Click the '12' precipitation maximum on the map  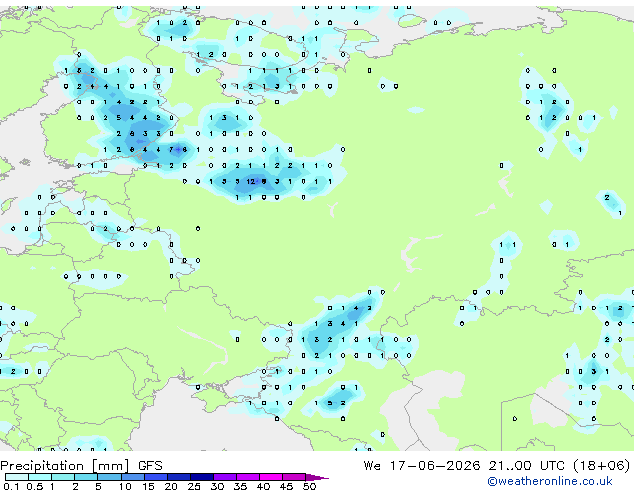click(x=251, y=182)
